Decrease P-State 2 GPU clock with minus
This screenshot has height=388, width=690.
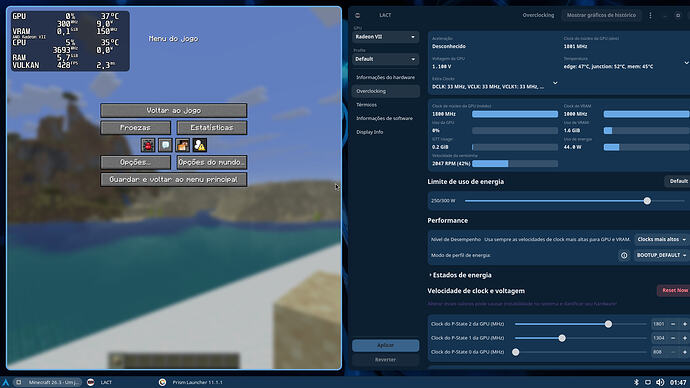[x=673, y=324]
